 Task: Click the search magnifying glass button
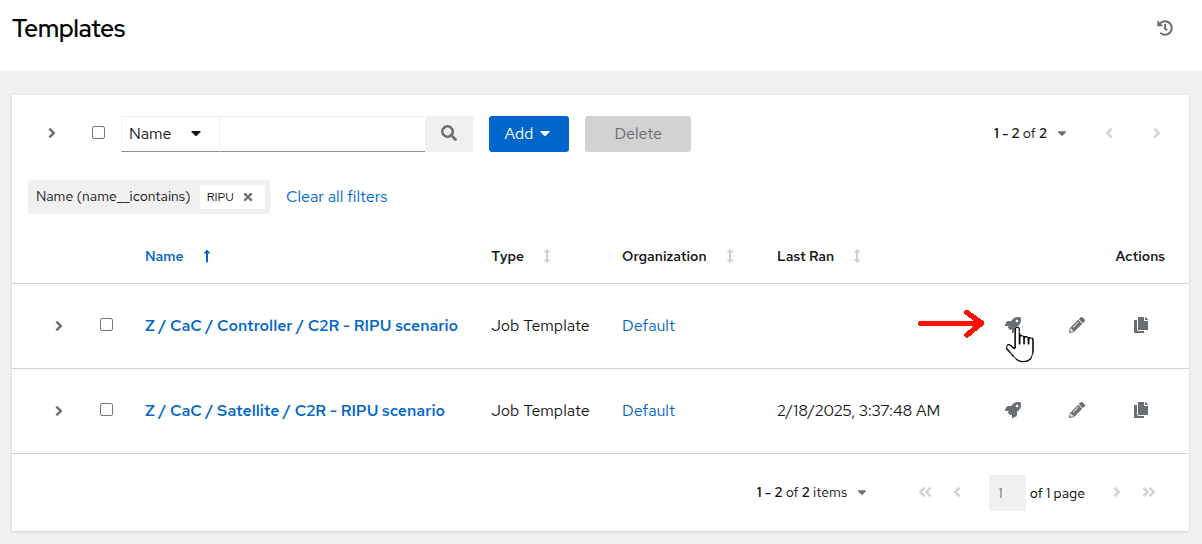pos(449,134)
